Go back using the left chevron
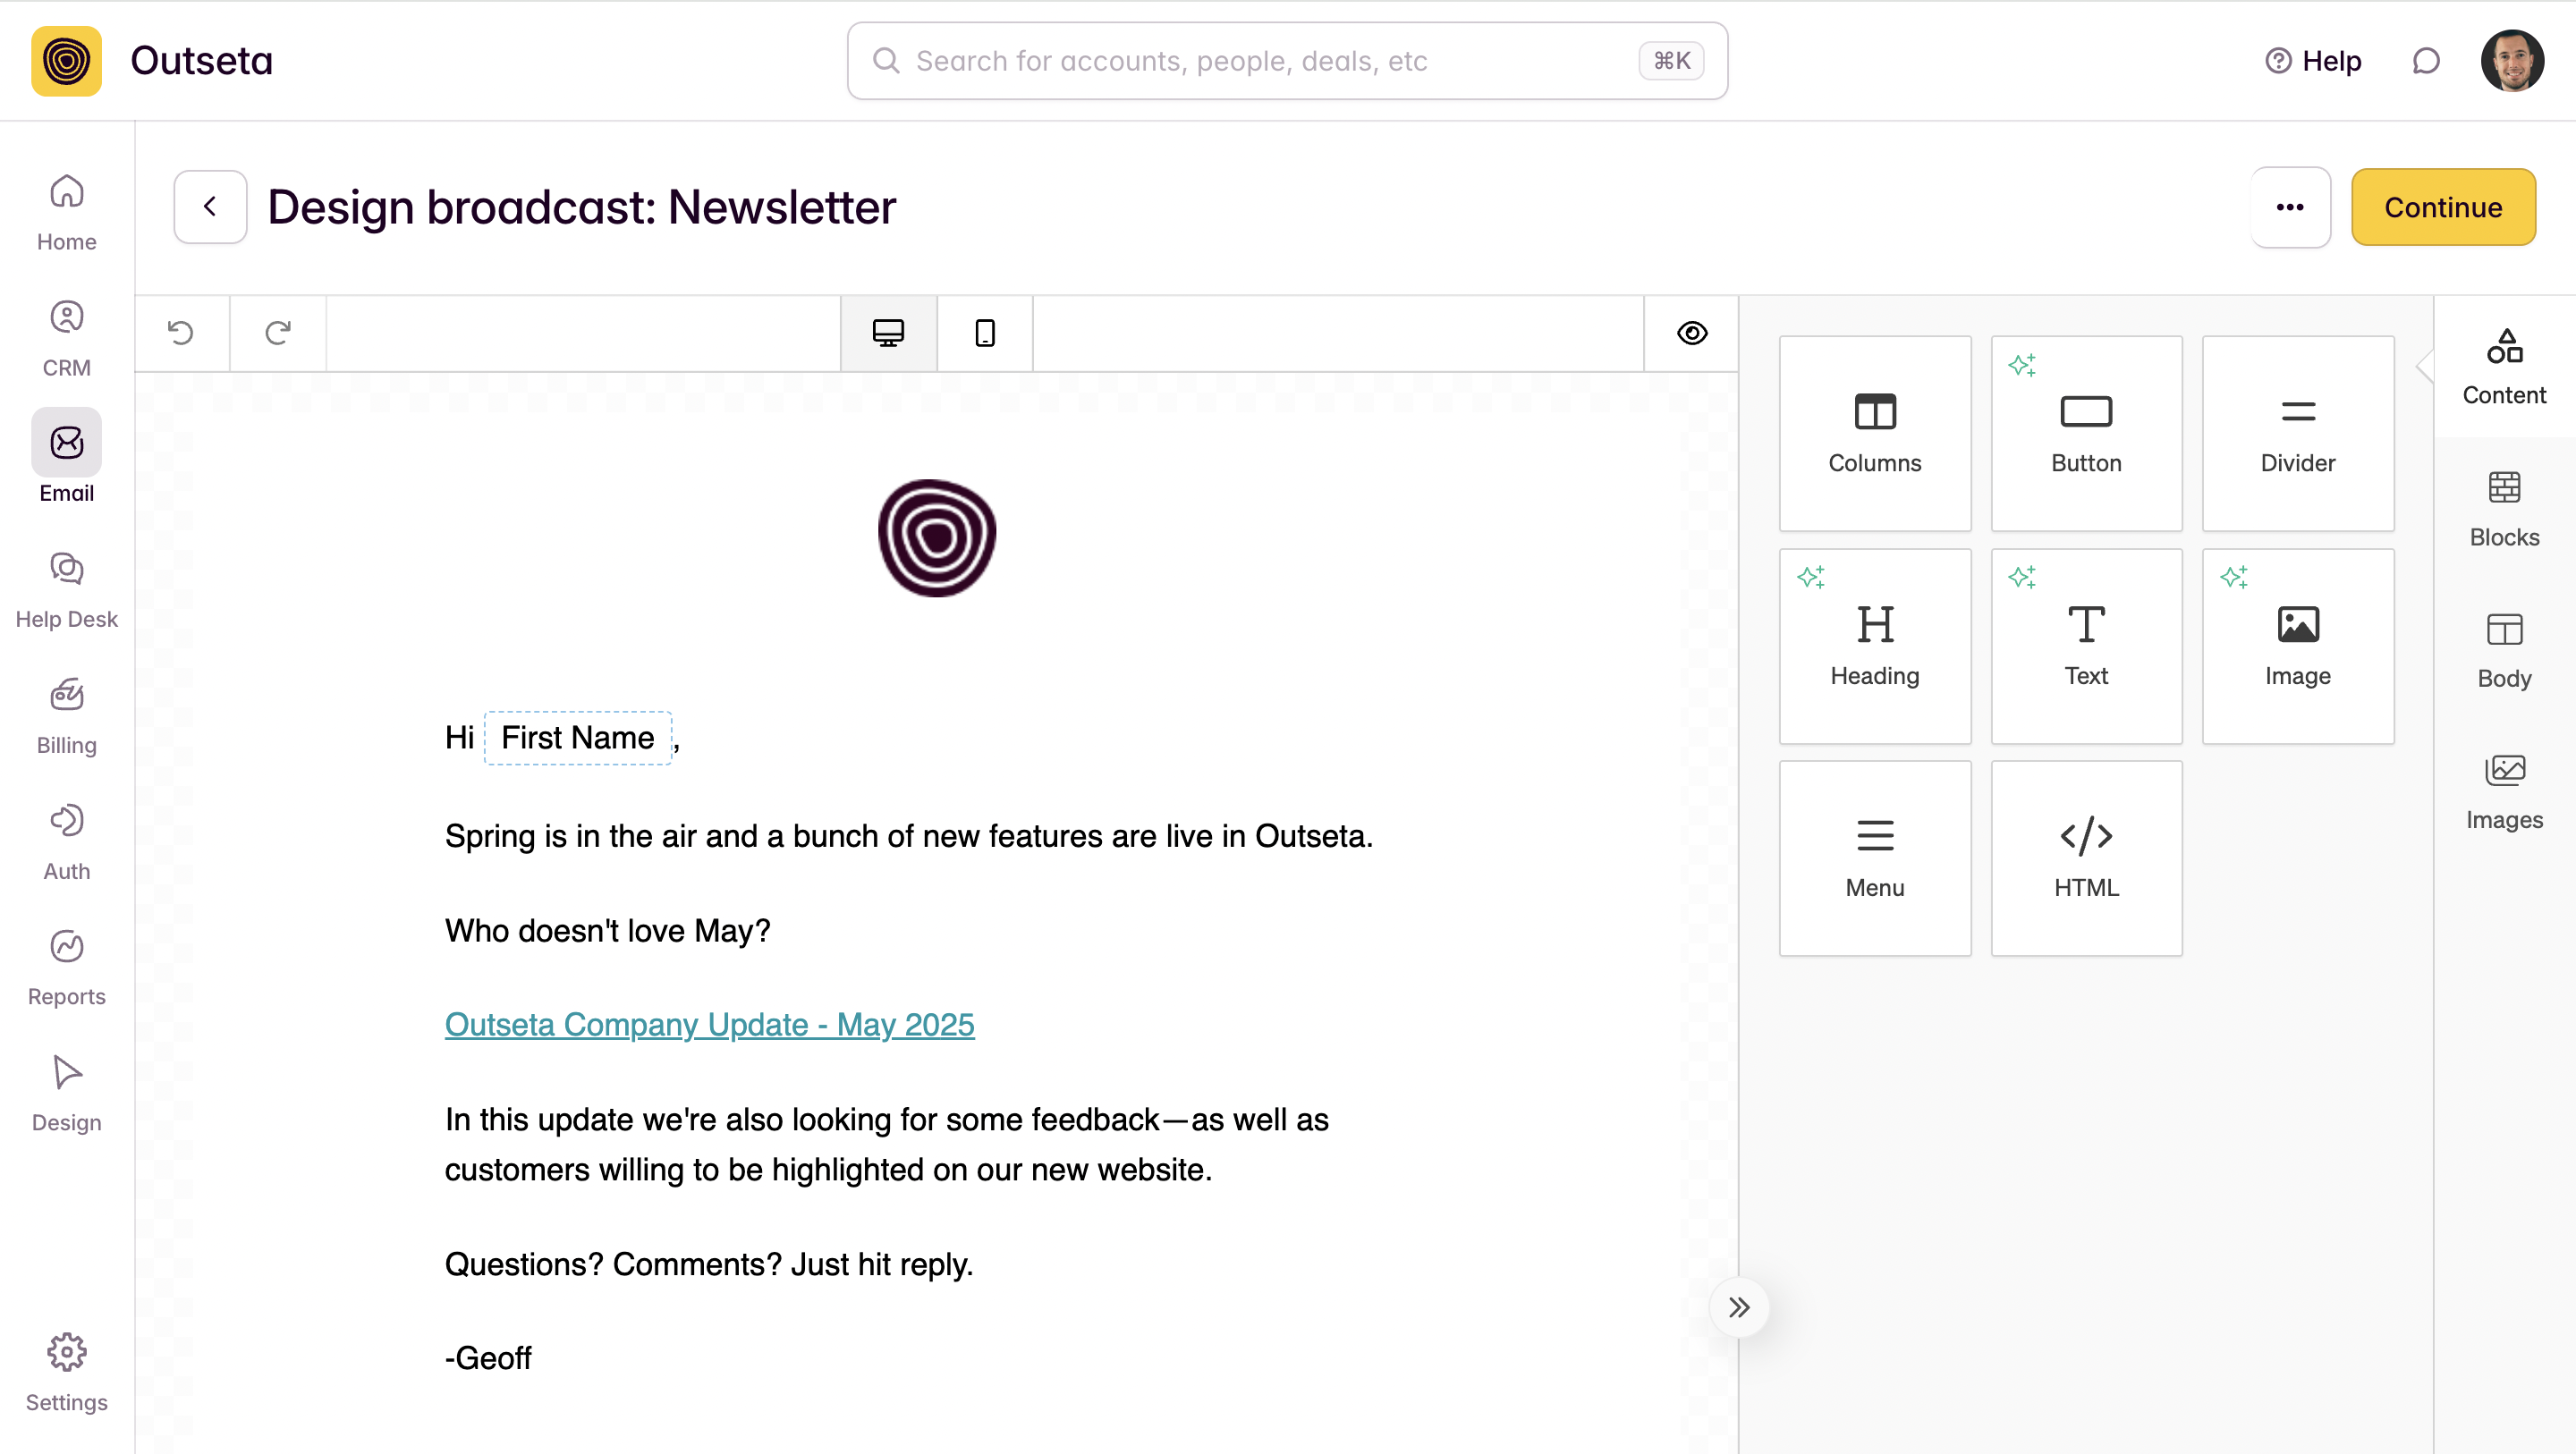Screen dimensions: 2576x1454 click(210, 207)
